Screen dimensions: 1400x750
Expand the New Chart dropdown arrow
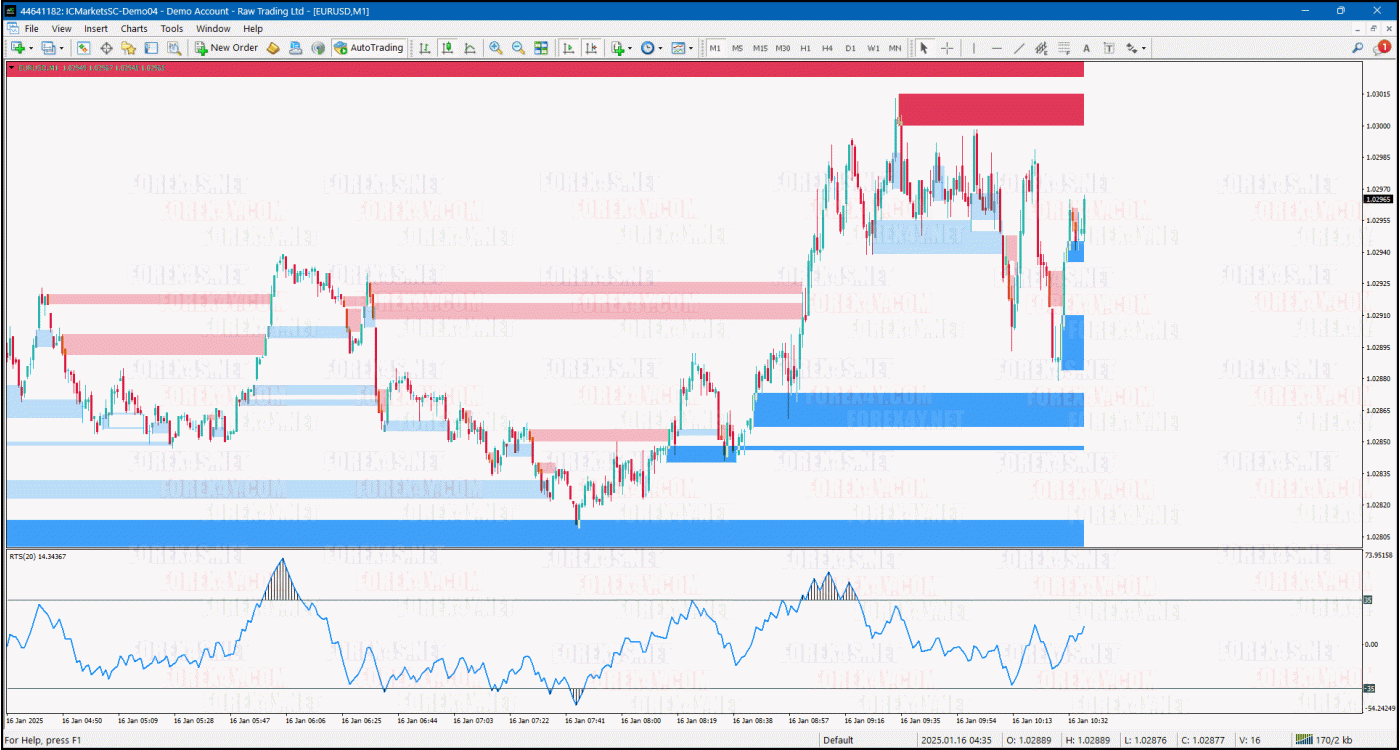pyautogui.click(x=31, y=48)
